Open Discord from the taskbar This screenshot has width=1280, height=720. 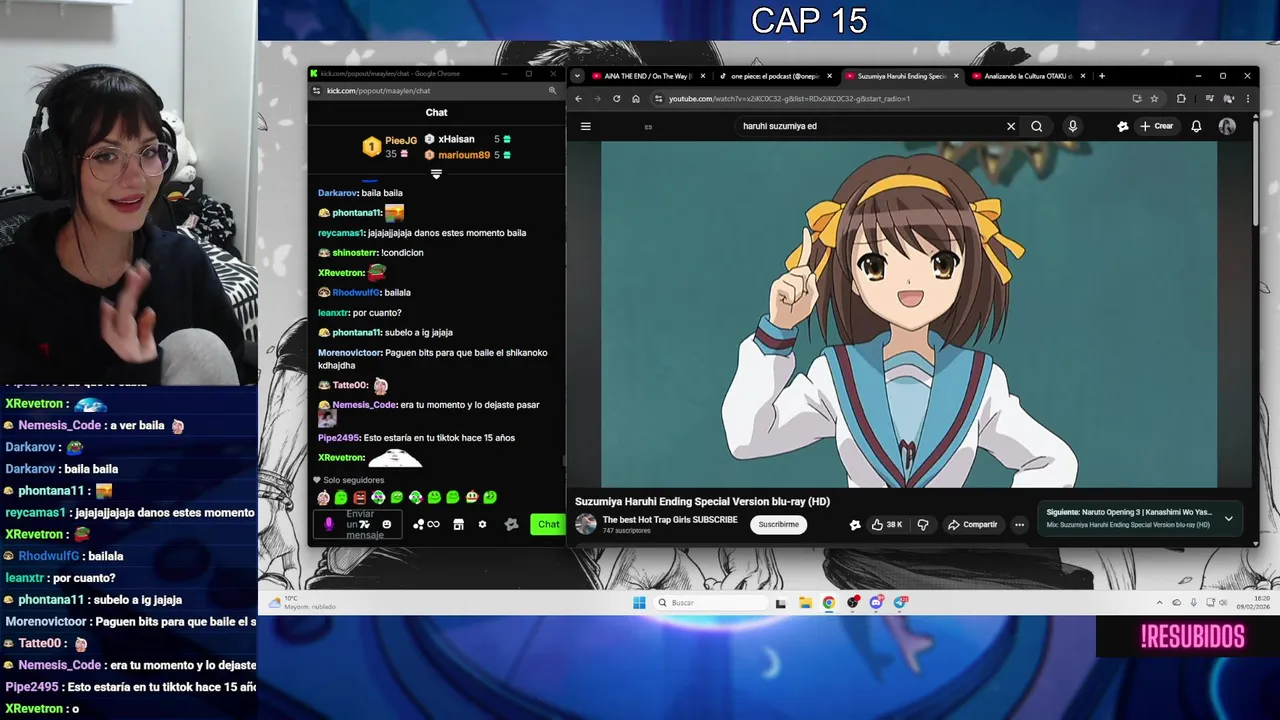(x=876, y=602)
